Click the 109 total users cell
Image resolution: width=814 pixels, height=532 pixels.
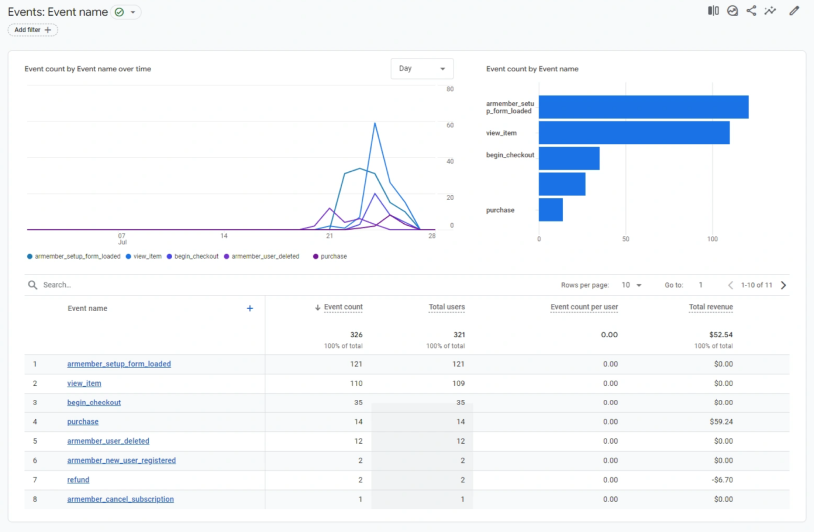(x=458, y=383)
